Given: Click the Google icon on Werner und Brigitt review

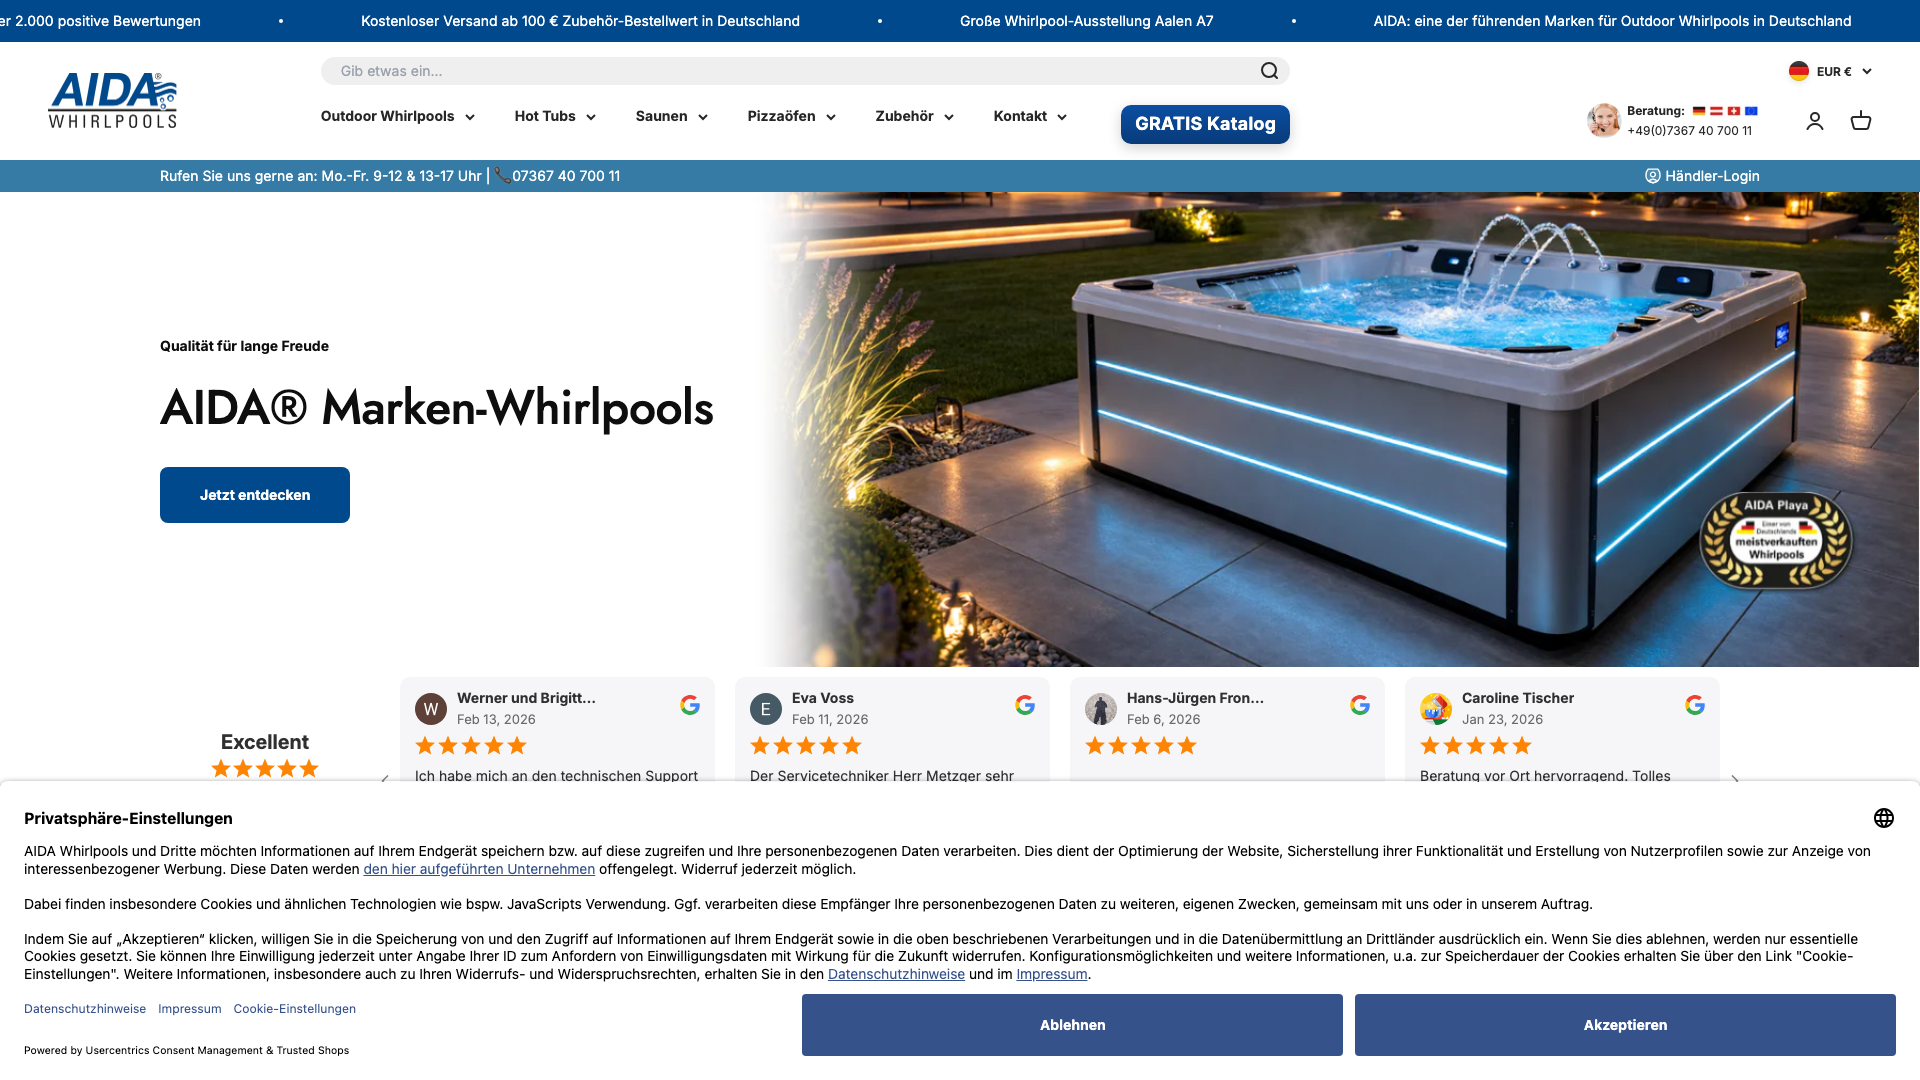Looking at the screenshot, I should (690, 705).
